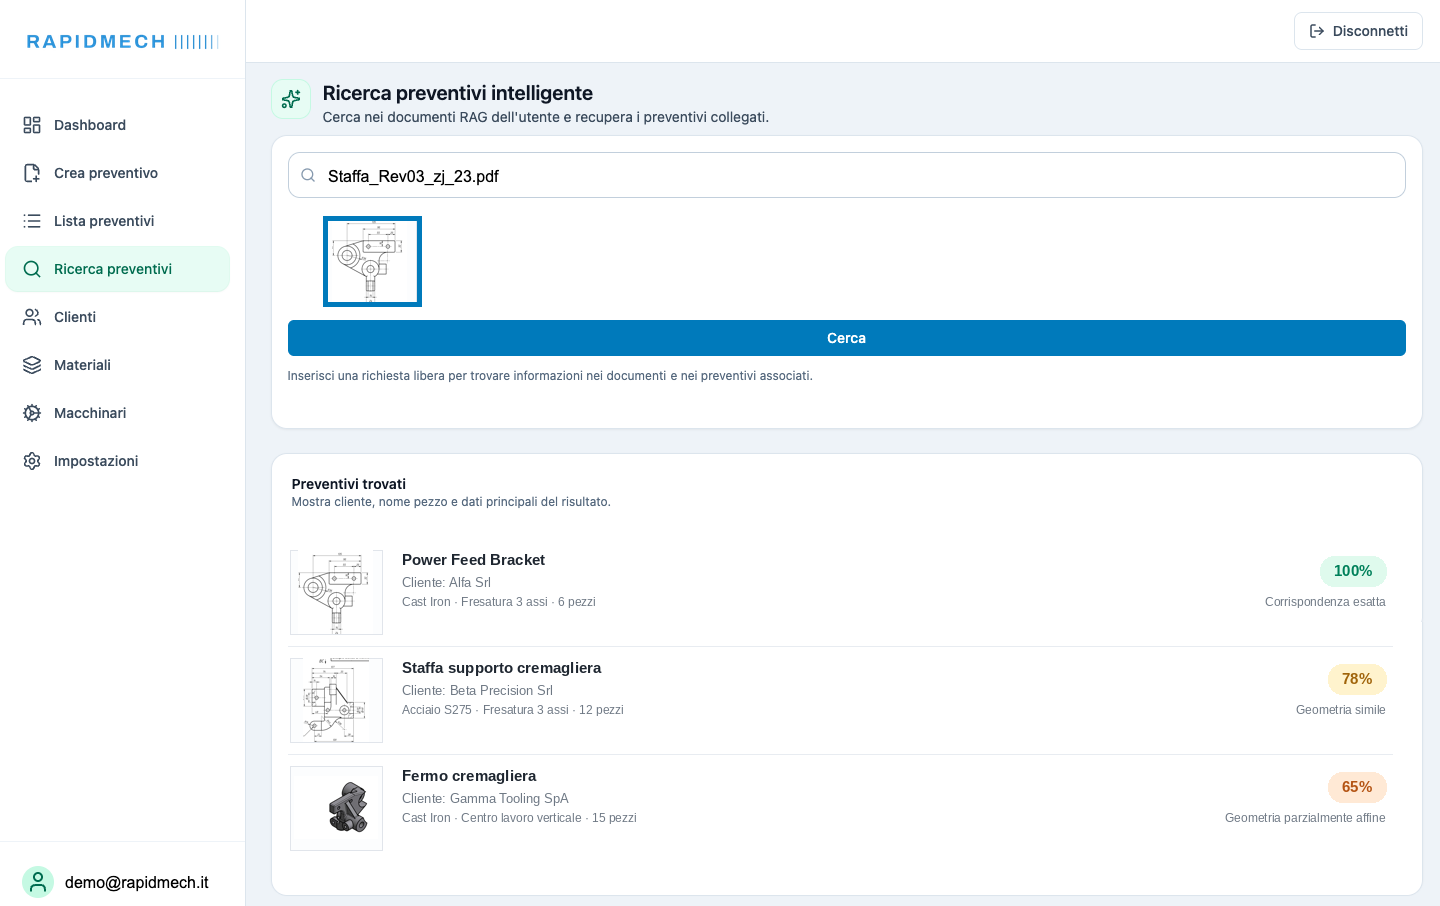Click the Preventivi trovati heading
Image resolution: width=1440 pixels, height=906 pixels.
click(349, 484)
